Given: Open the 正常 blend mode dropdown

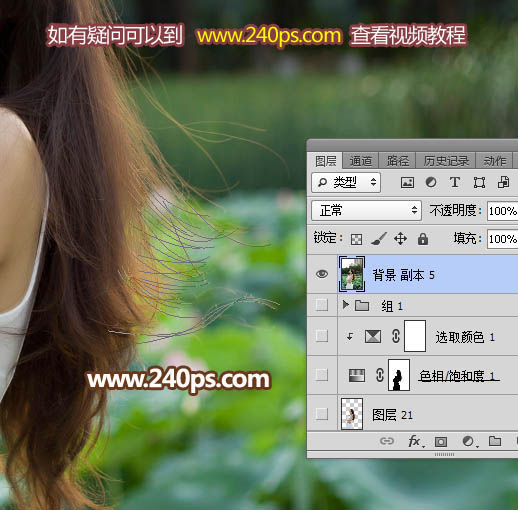Looking at the screenshot, I should [x=366, y=210].
